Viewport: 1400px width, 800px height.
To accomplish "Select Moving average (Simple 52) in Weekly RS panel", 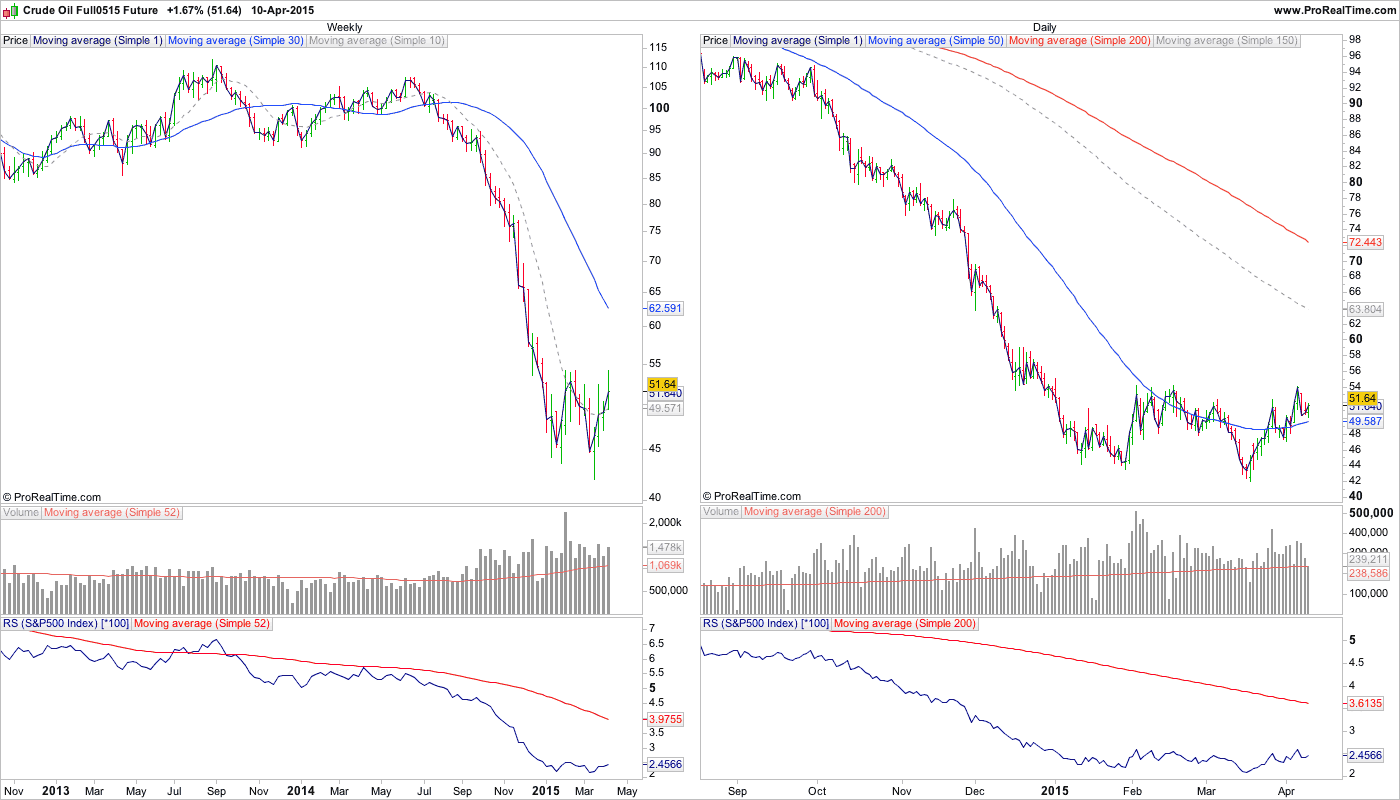I will (201, 623).
